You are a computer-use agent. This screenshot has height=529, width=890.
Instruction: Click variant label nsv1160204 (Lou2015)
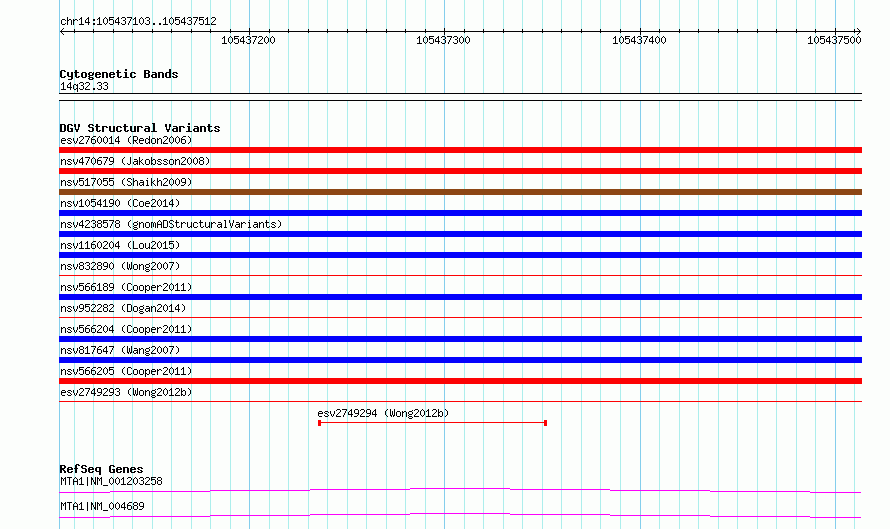(120, 245)
